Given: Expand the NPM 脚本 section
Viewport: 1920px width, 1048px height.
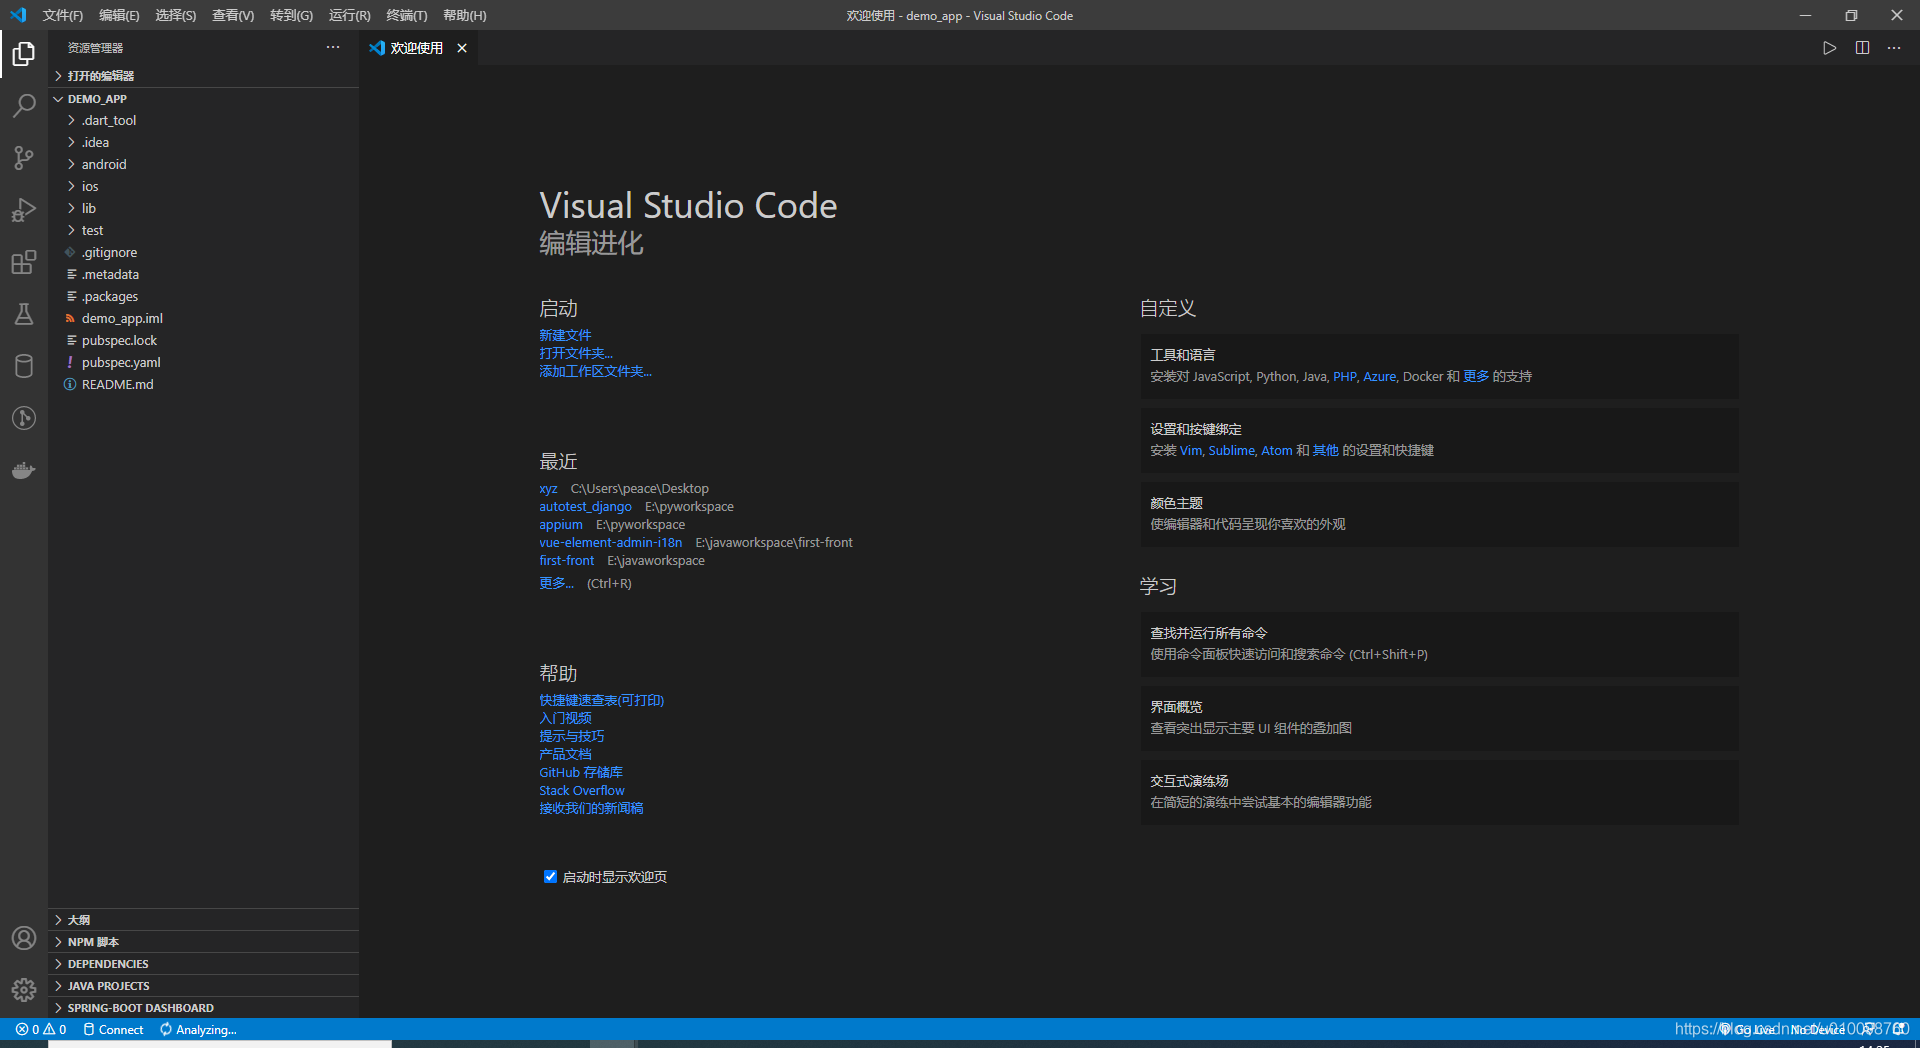Looking at the screenshot, I should 203,942.
